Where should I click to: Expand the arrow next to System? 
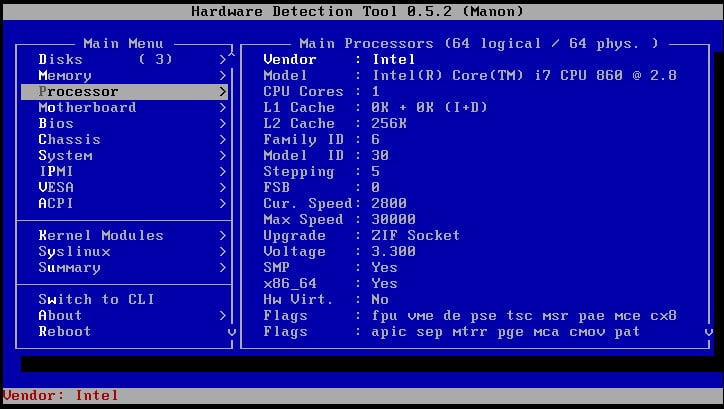click(x=223, y=156)
